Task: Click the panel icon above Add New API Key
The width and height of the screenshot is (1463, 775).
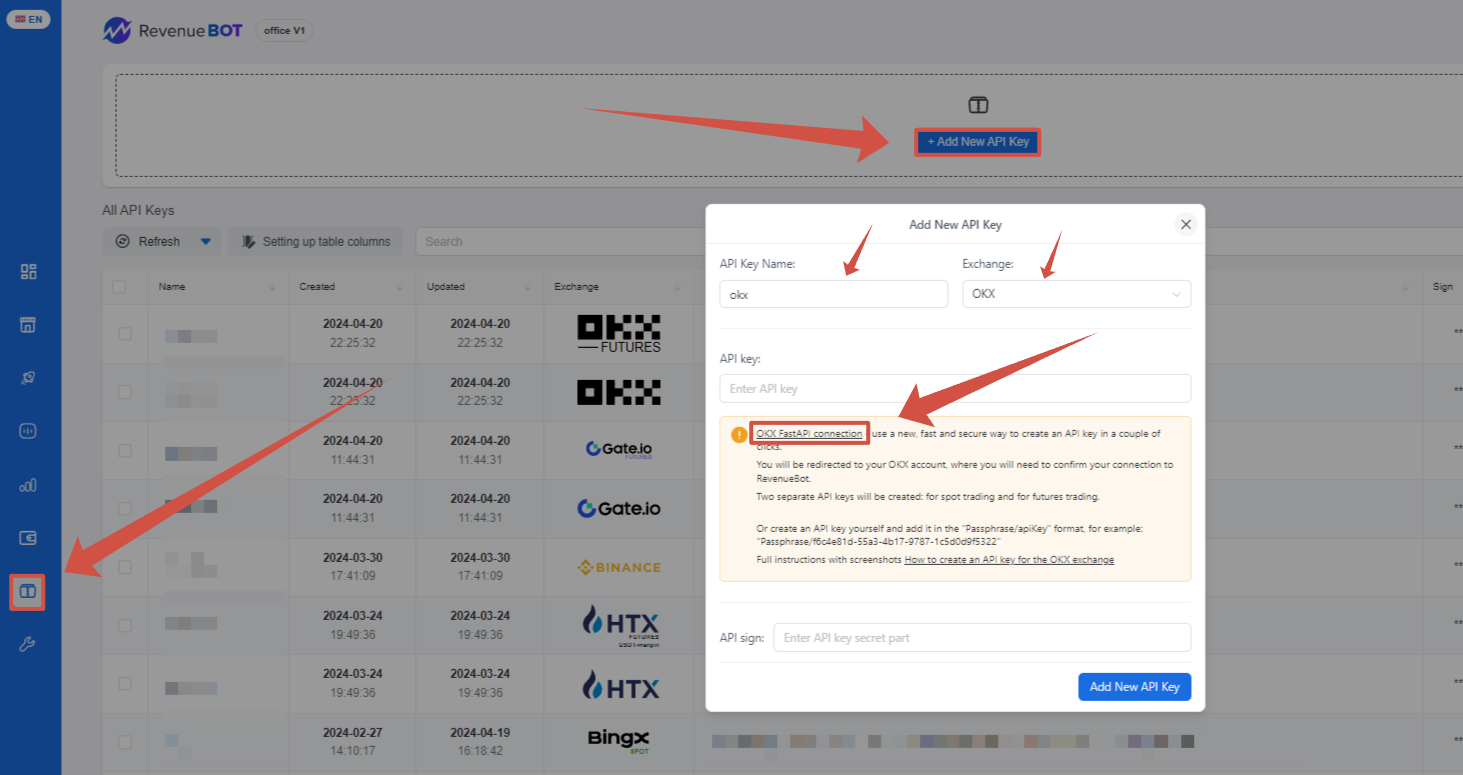Action: (x=978, y=105)
